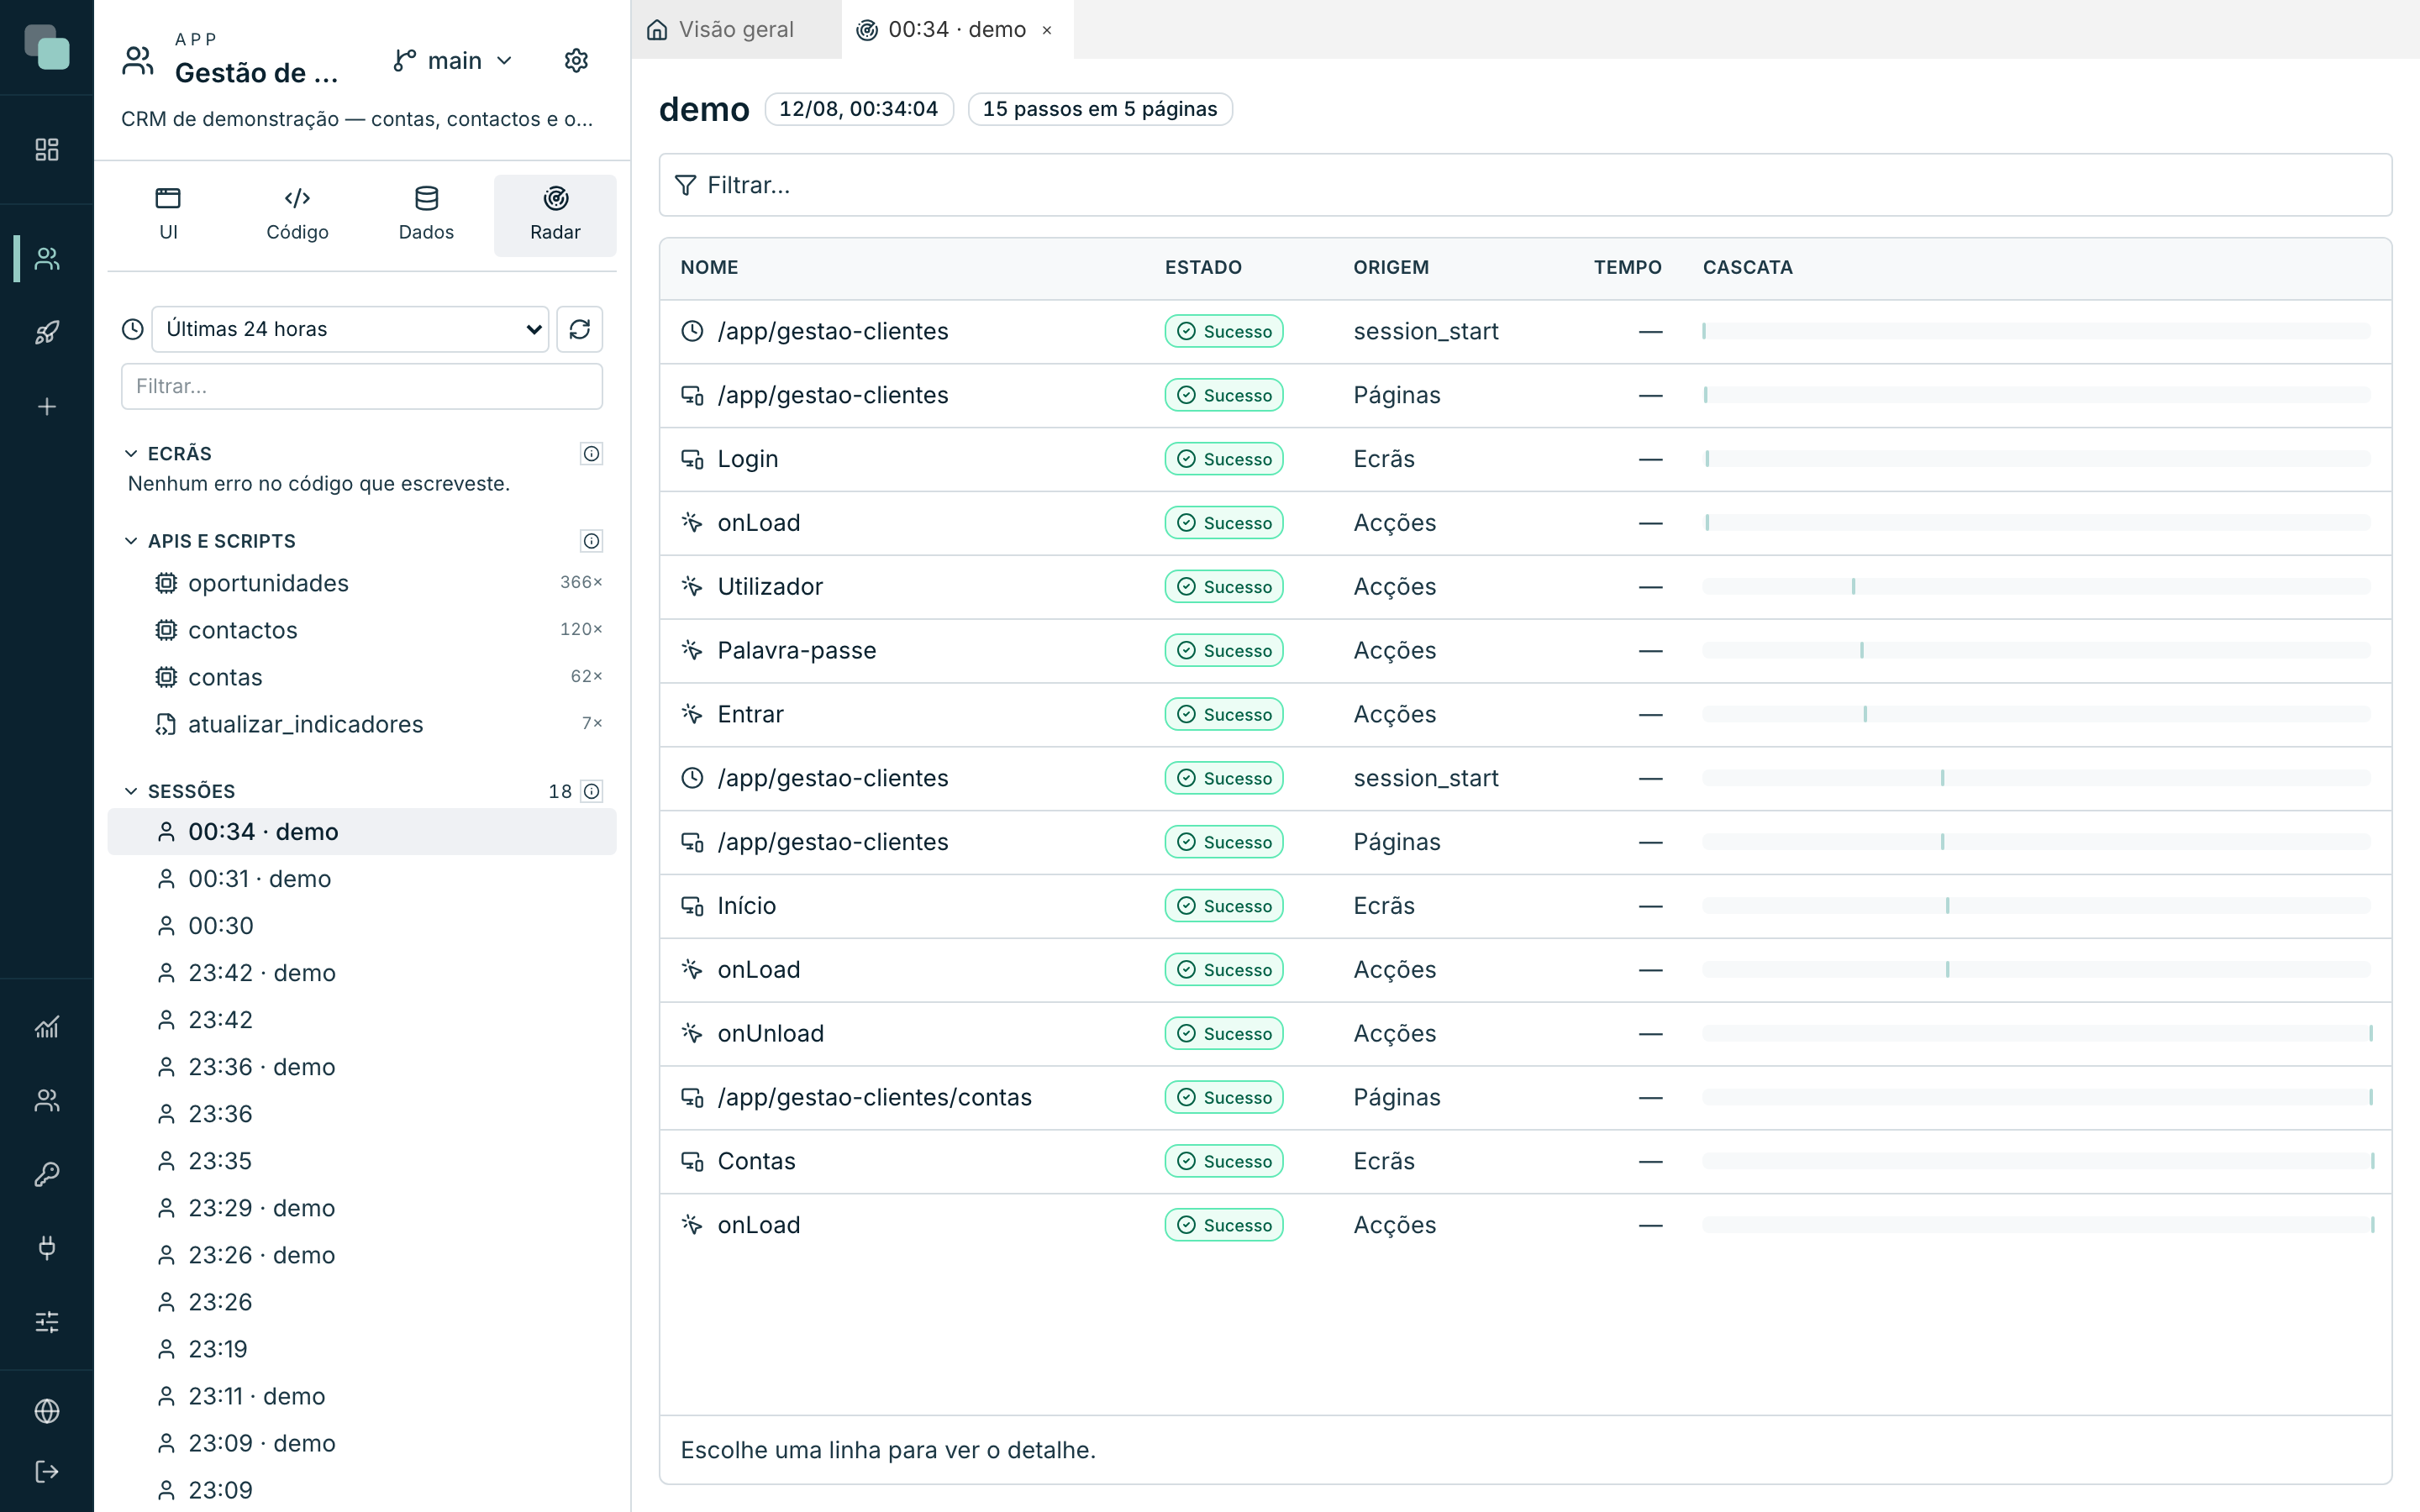Screen dimensions: 2420x1512
Task: Click the globe icon in left rail
Action: [x=47, y=1411]
